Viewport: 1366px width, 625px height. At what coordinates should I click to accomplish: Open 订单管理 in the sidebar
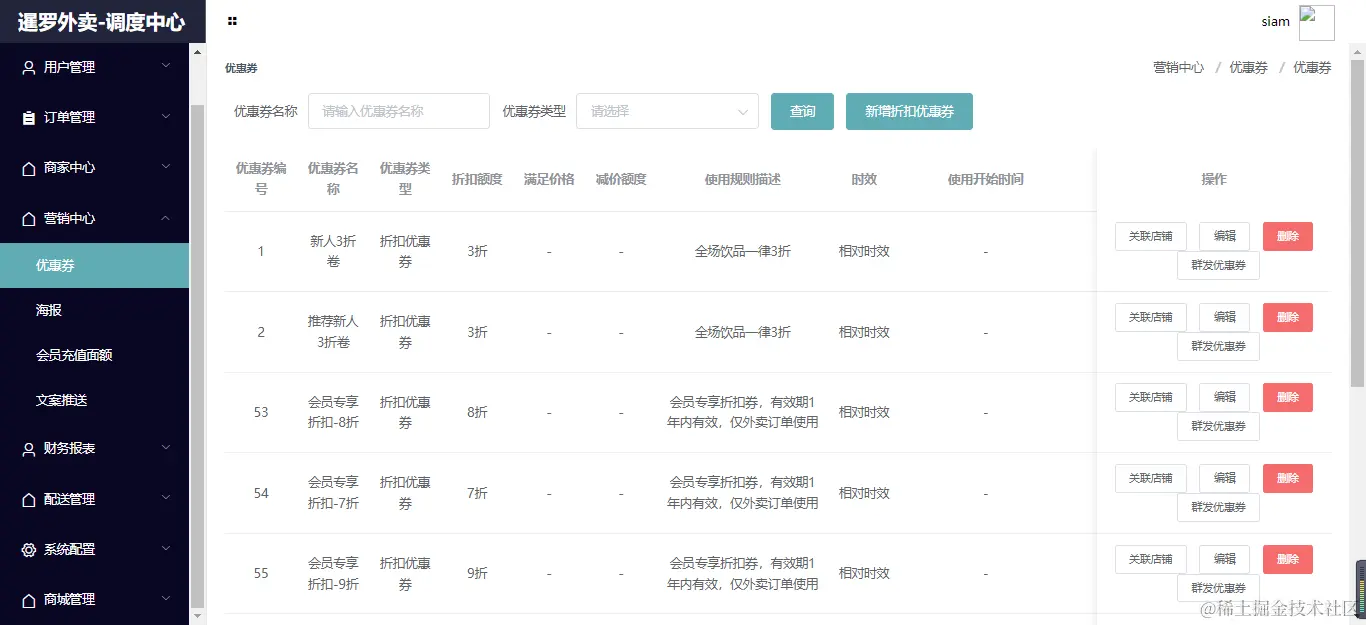[94, 117]
